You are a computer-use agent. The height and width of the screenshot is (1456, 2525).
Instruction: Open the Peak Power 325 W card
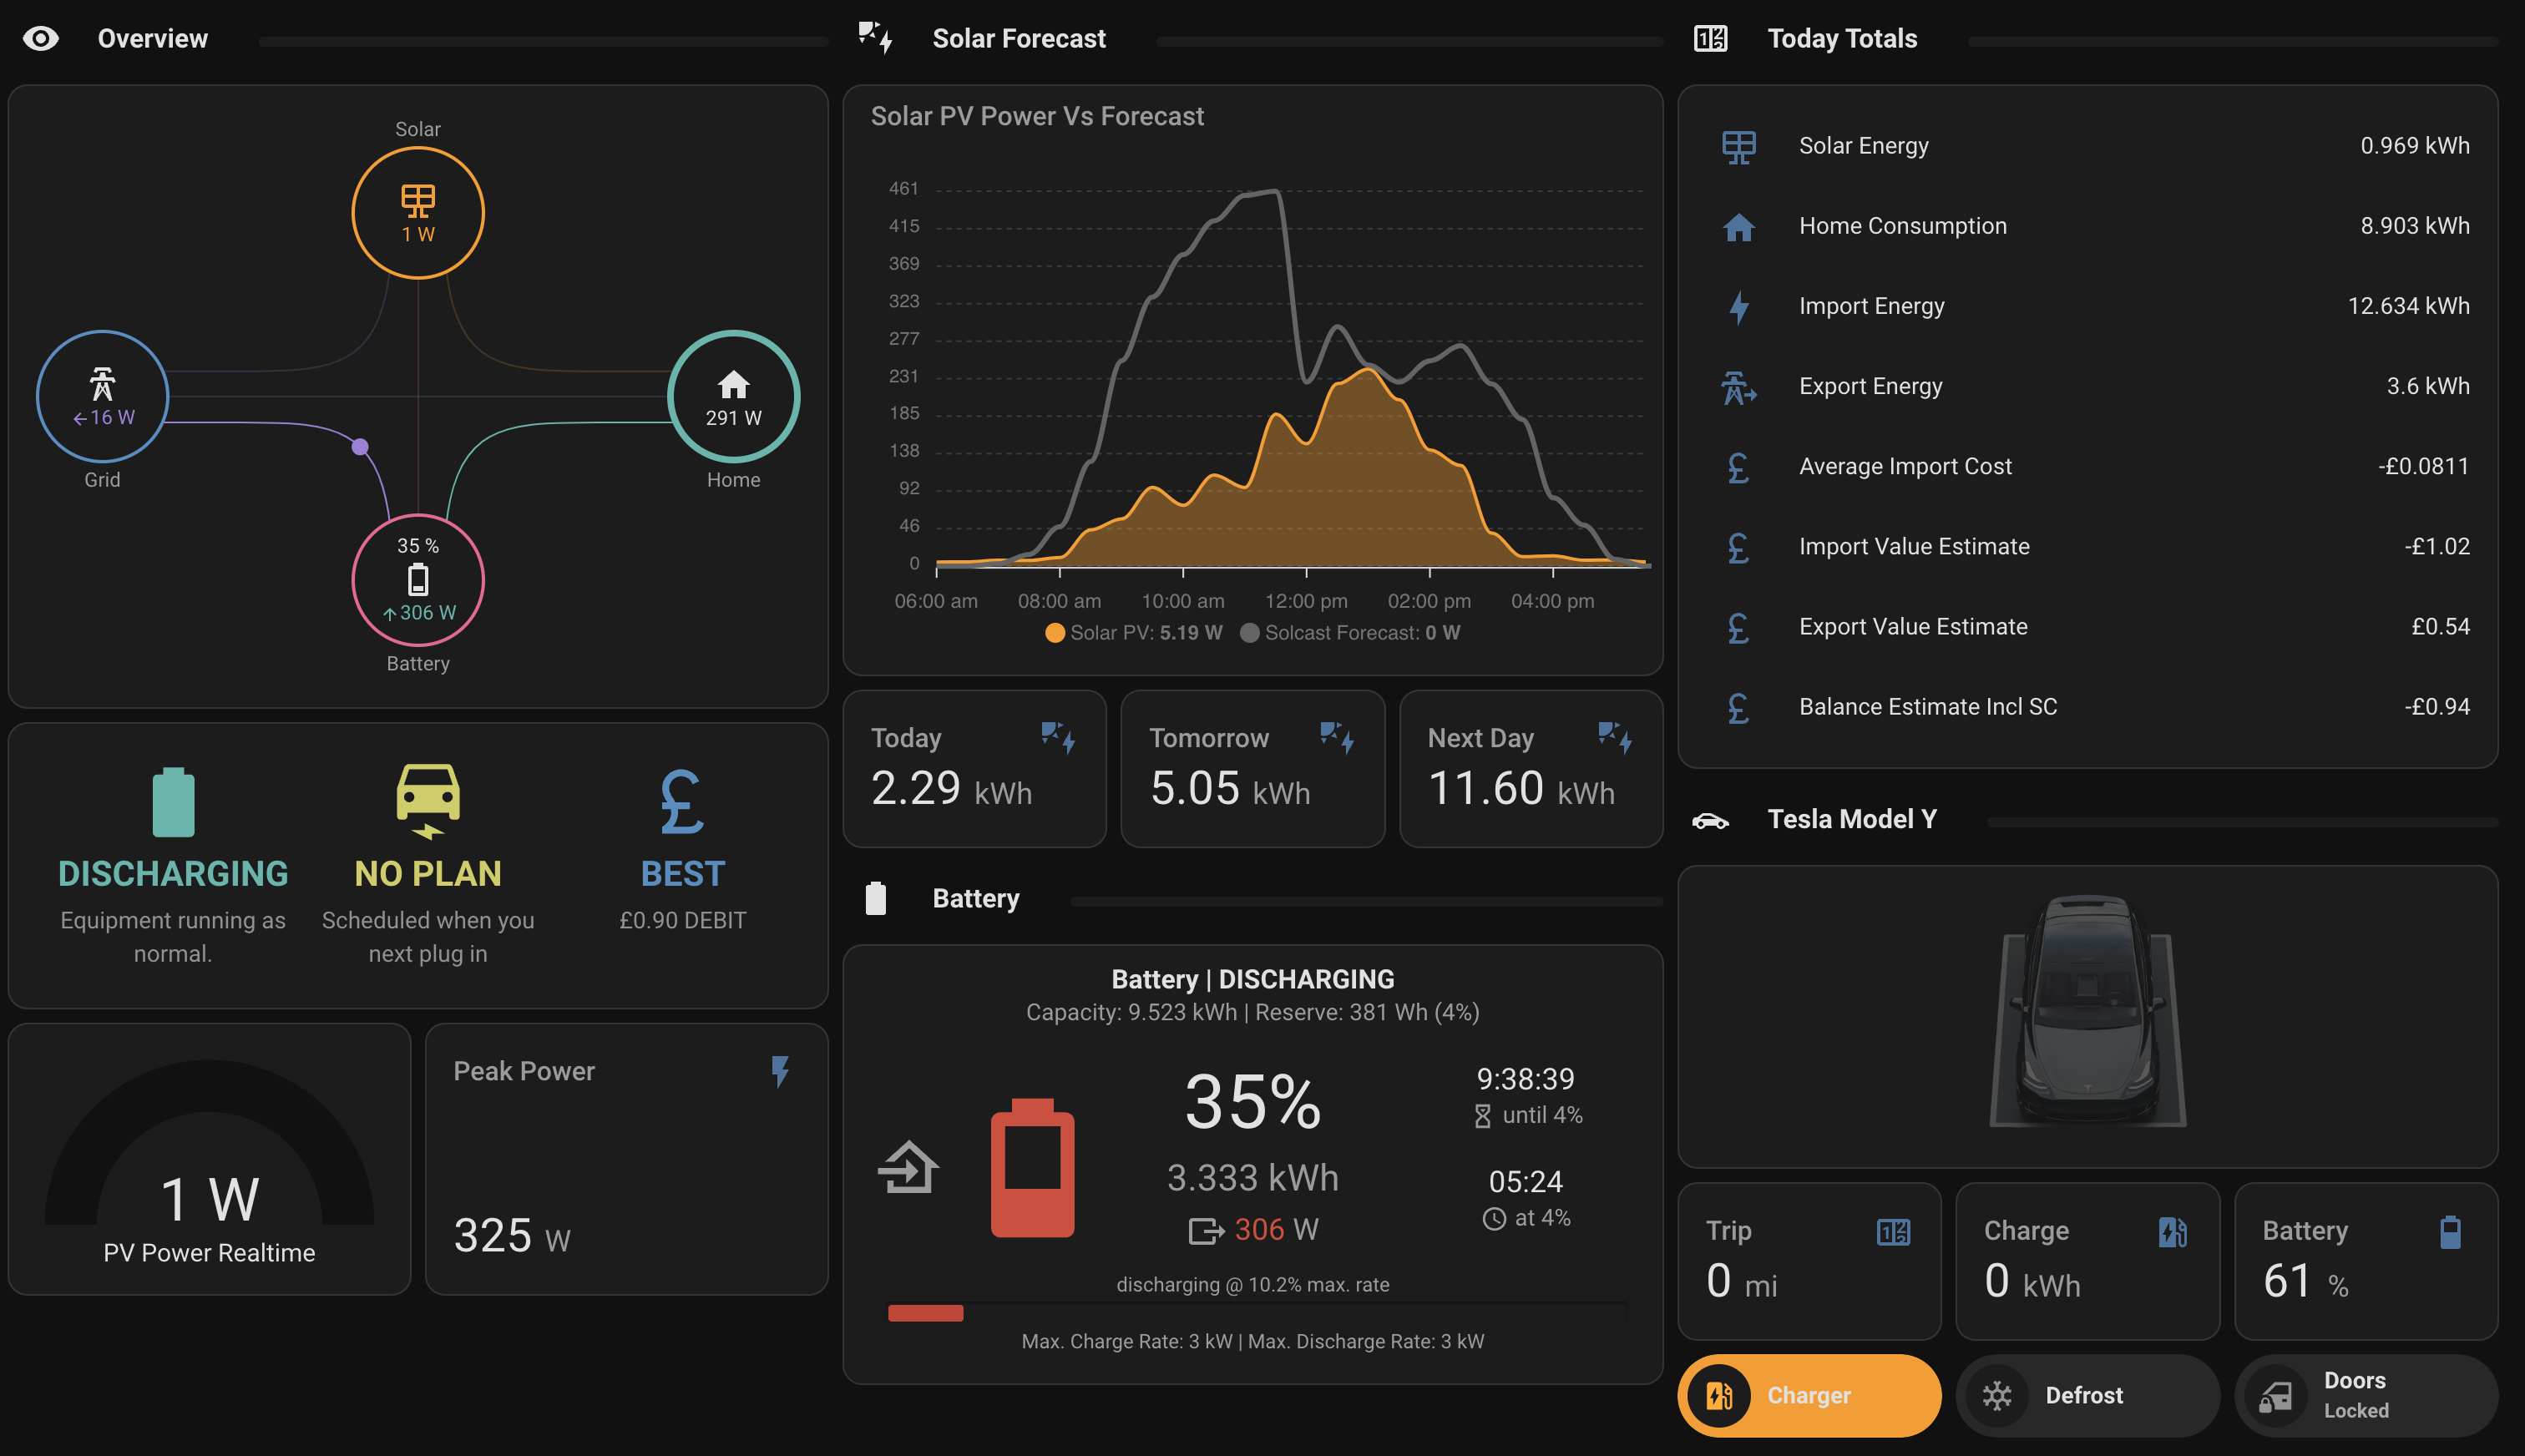click(x=626, y=1158)
